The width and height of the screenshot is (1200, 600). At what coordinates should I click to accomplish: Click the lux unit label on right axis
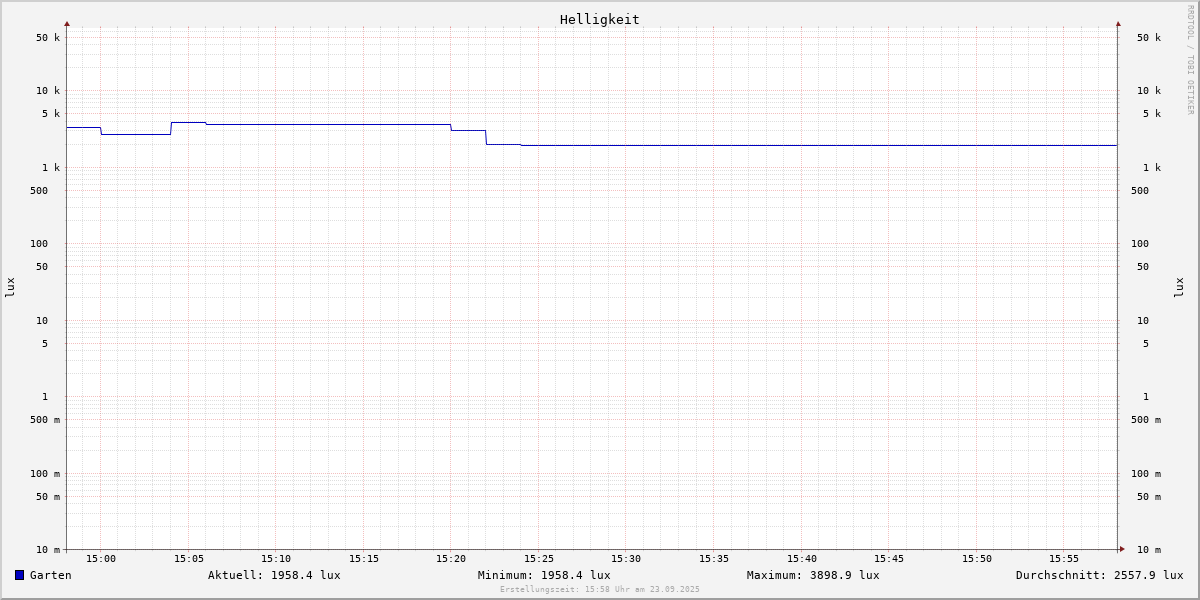click(1179, 288)
